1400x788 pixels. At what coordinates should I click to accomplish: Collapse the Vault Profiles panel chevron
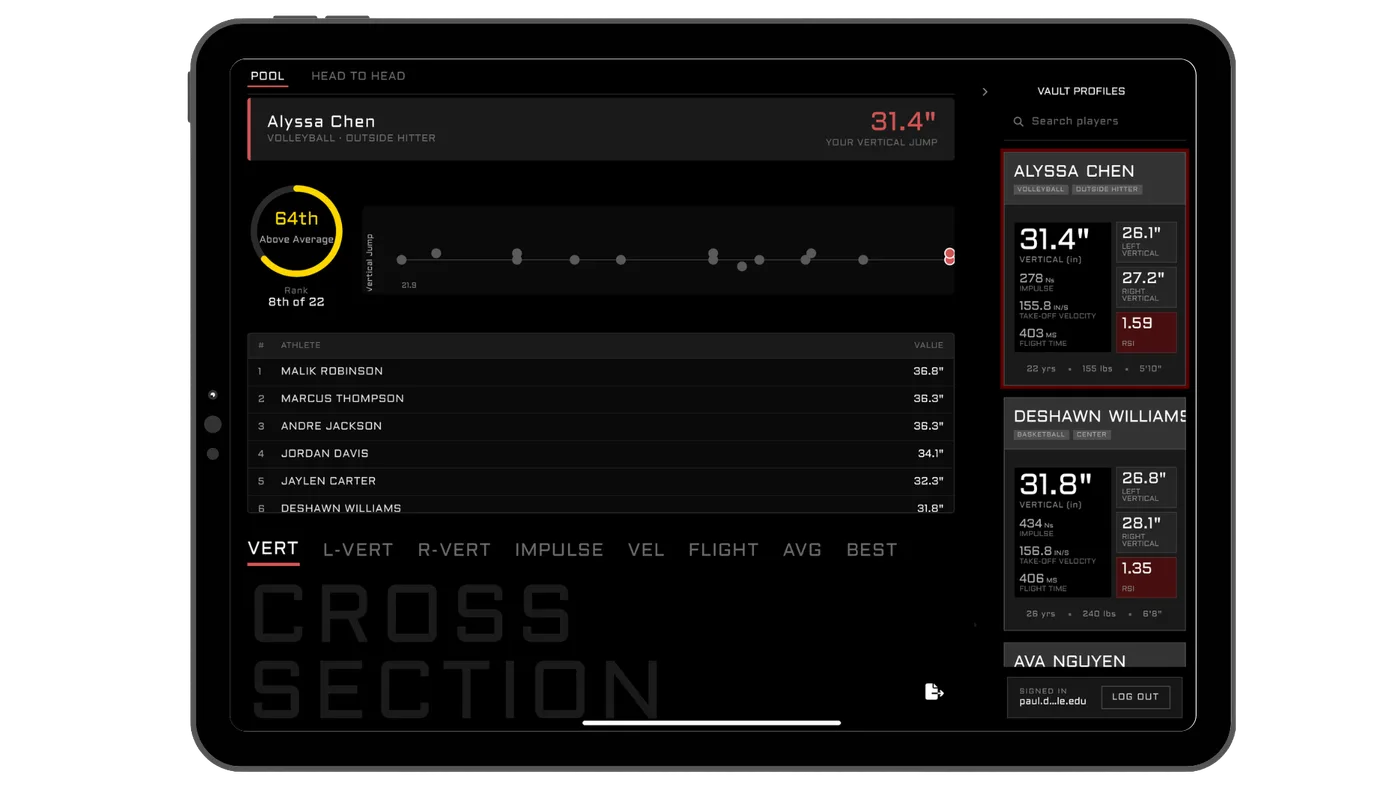985,92
